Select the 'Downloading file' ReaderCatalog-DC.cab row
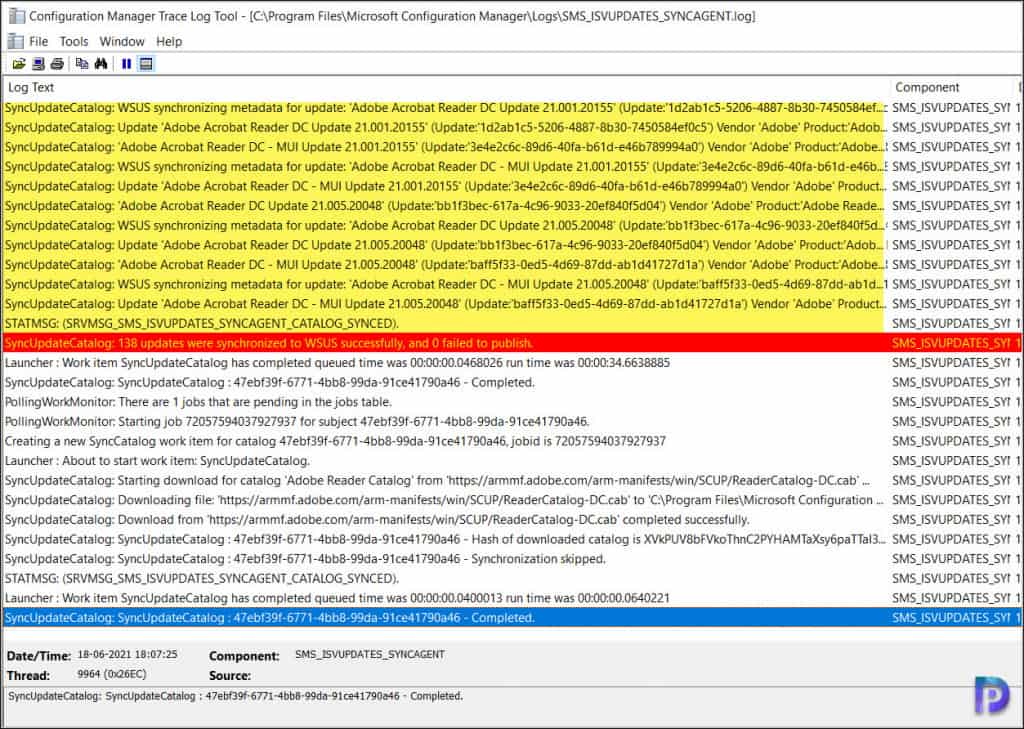The width and height of the screenshot is (1024, 729). (512, 500)
